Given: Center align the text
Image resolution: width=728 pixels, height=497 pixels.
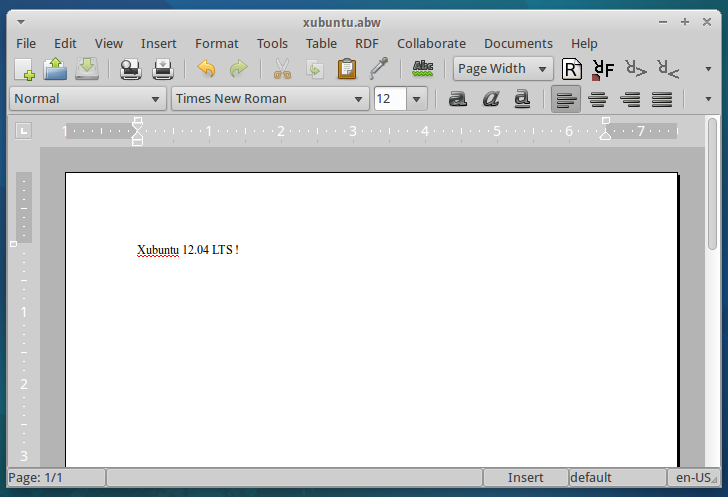Looking at the screenshot, I should [598, 99].
